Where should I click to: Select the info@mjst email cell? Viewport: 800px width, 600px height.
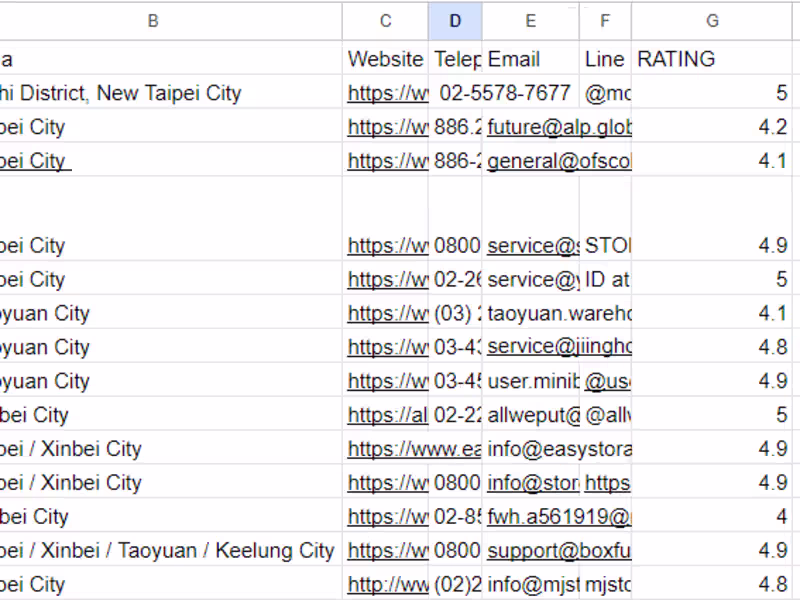click(x=531, y=584)
